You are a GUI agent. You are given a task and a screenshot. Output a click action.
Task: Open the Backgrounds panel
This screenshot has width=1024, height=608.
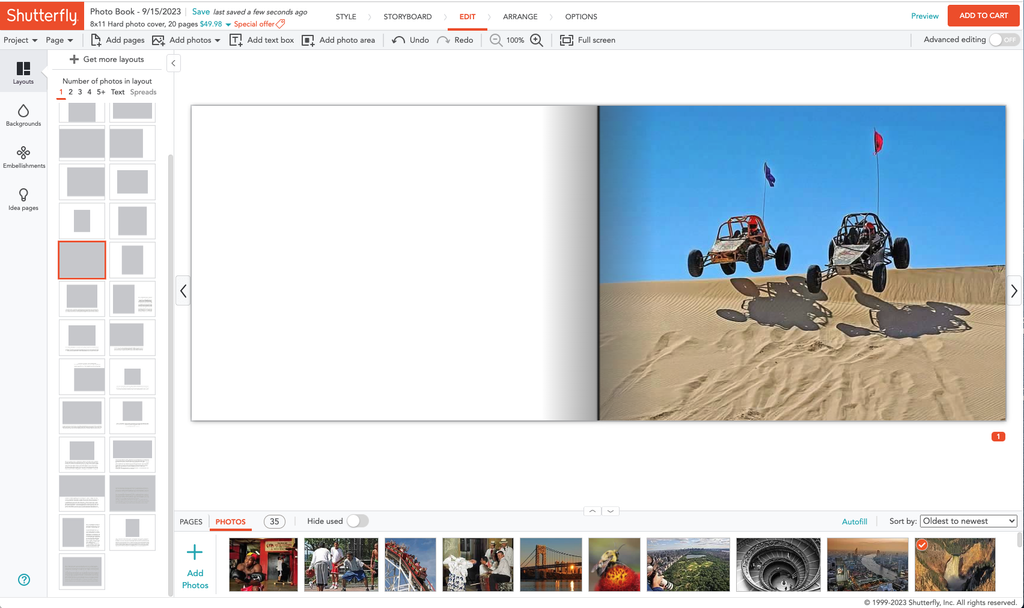[22, 116]
